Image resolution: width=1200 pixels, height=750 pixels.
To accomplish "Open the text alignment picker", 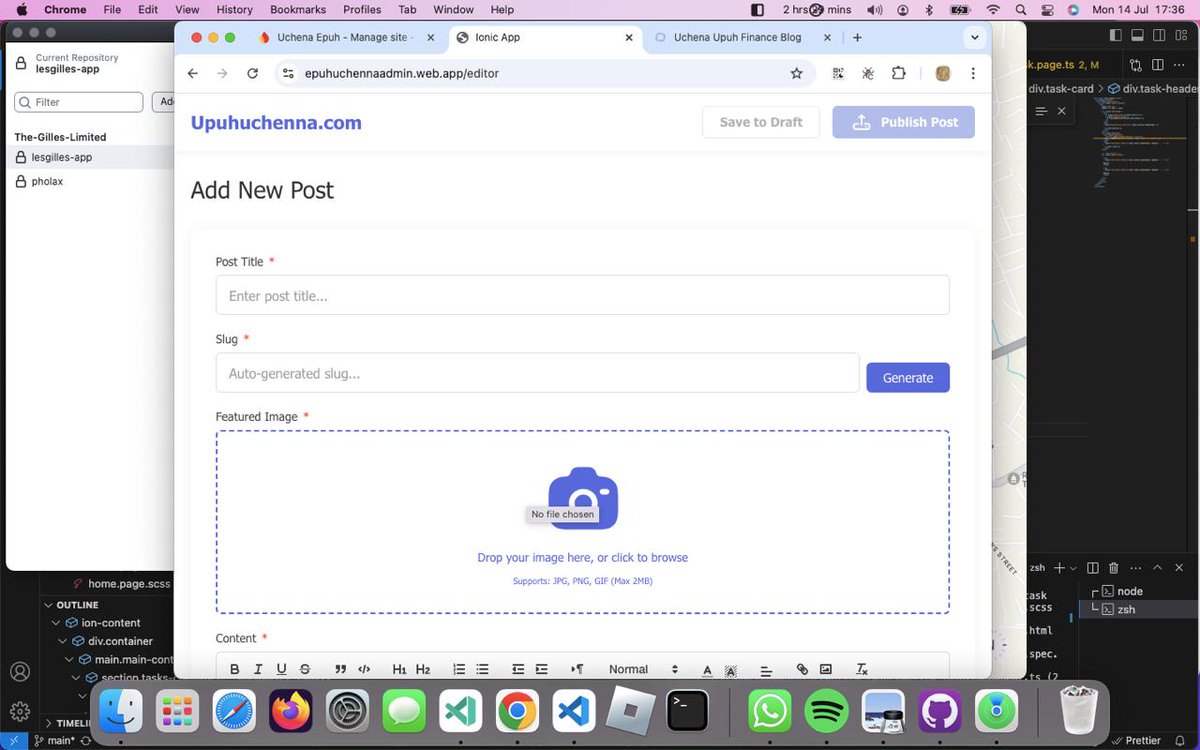I will click(x=766, y=669).
